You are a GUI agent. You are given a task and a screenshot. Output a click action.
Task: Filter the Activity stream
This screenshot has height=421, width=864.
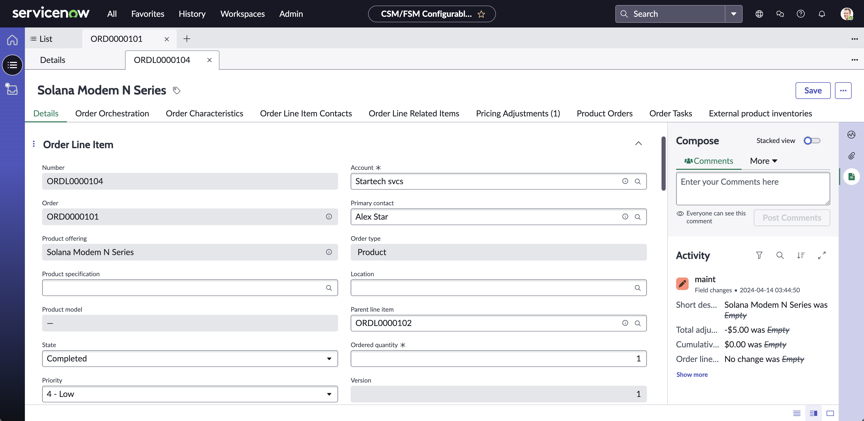pyautogui.click(x=759, y=255)
